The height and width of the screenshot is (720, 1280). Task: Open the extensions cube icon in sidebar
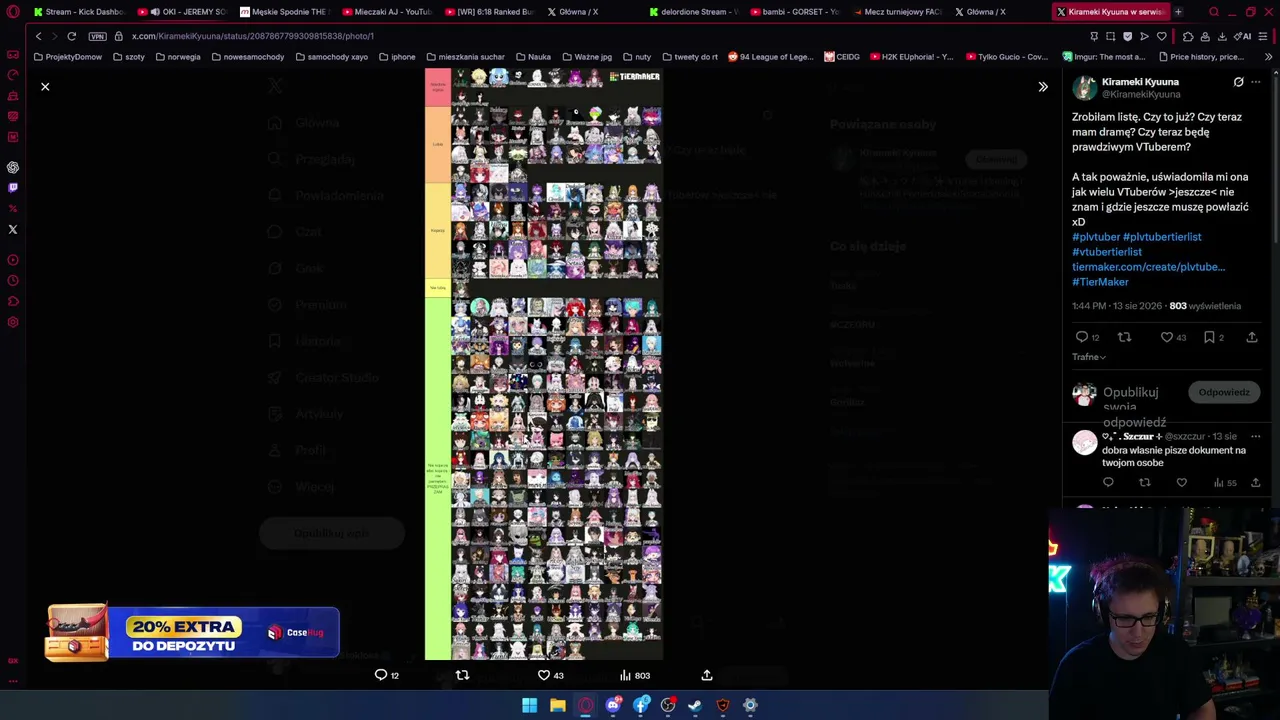pyautogui.click(x=13, y=301)
